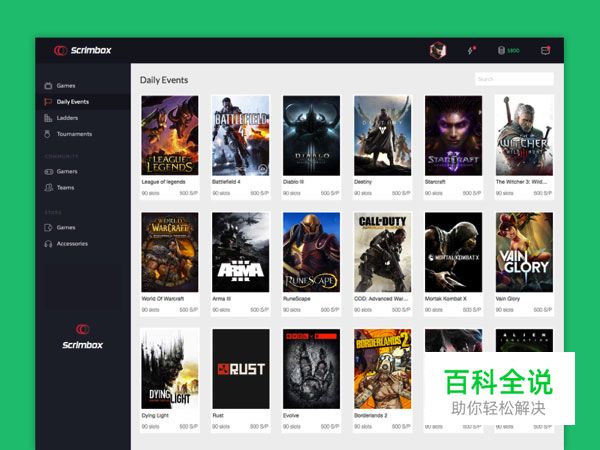The width and height of the screenshot is (600, 450).
Task: Click the Games sidebar icon under main menu
Action: (48, 86)
